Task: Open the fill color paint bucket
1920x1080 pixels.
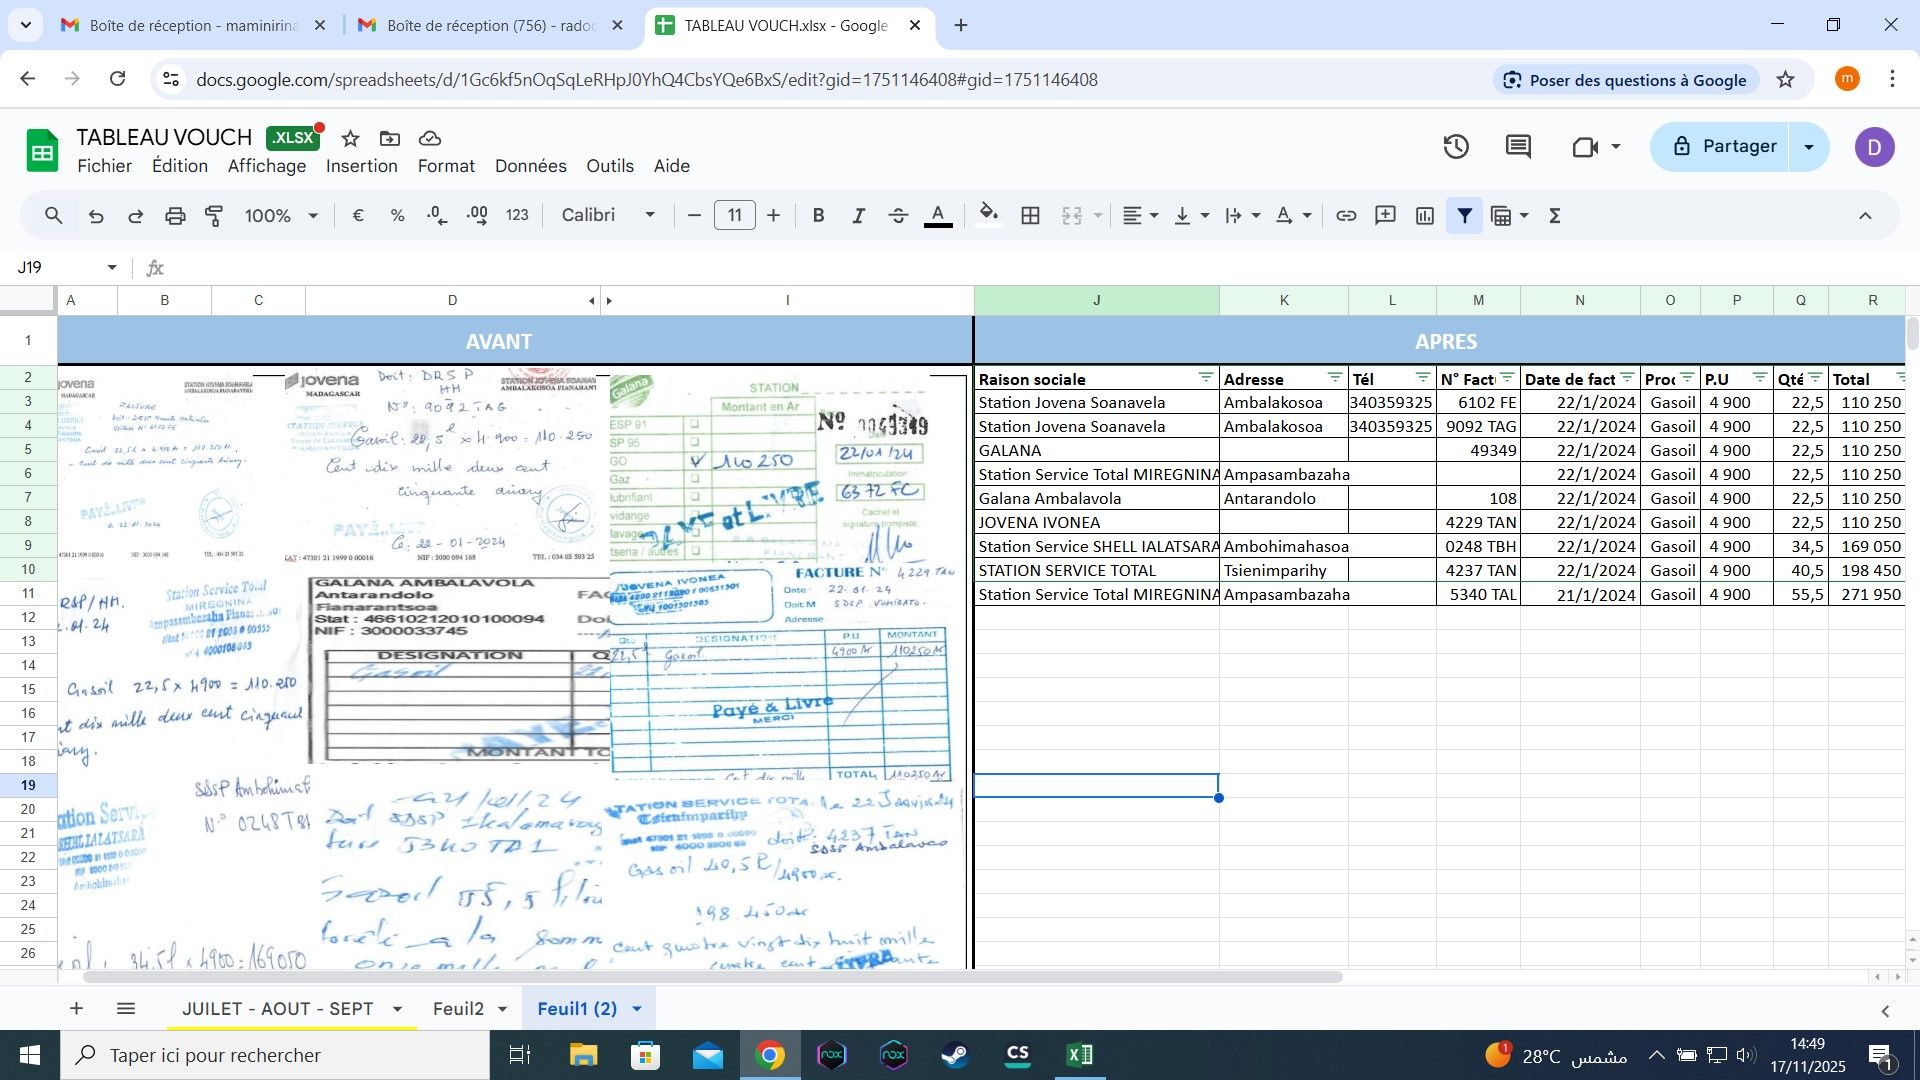Action: point(988,216)
